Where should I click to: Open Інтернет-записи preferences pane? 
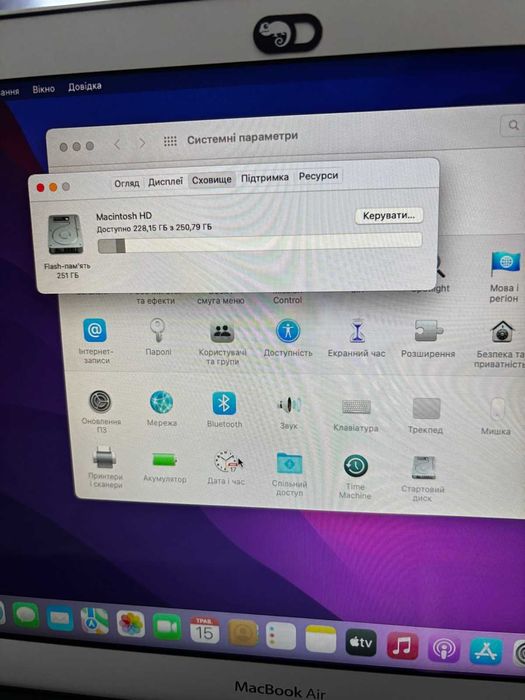click(x=95, y=341)
